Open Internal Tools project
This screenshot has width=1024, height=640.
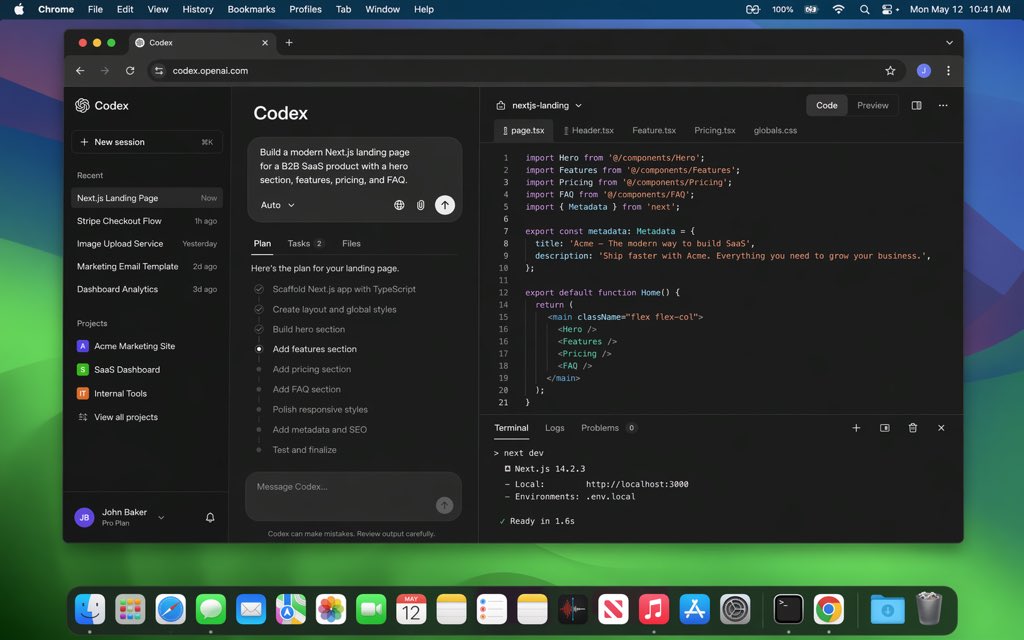[x=112, y=393]
